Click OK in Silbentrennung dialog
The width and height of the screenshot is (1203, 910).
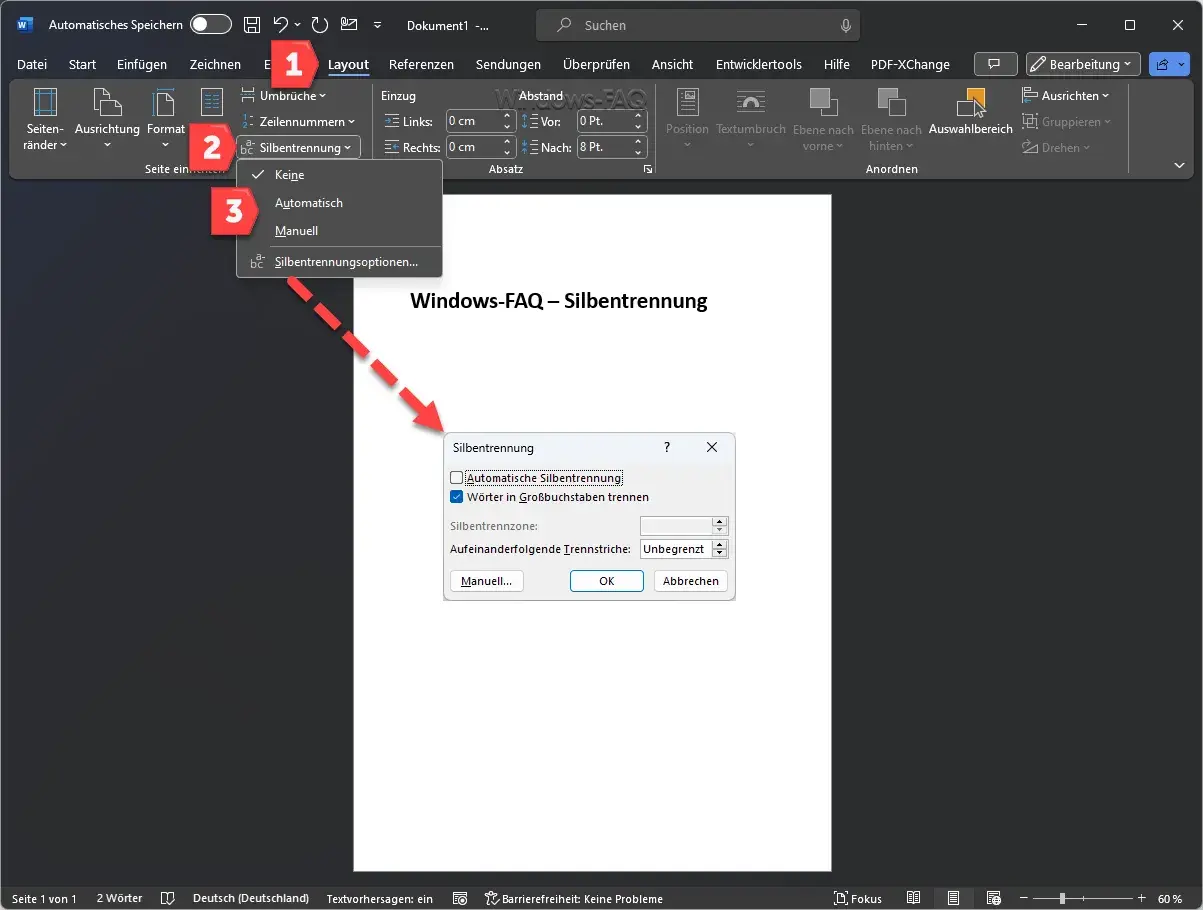click(x=607, y=581)
